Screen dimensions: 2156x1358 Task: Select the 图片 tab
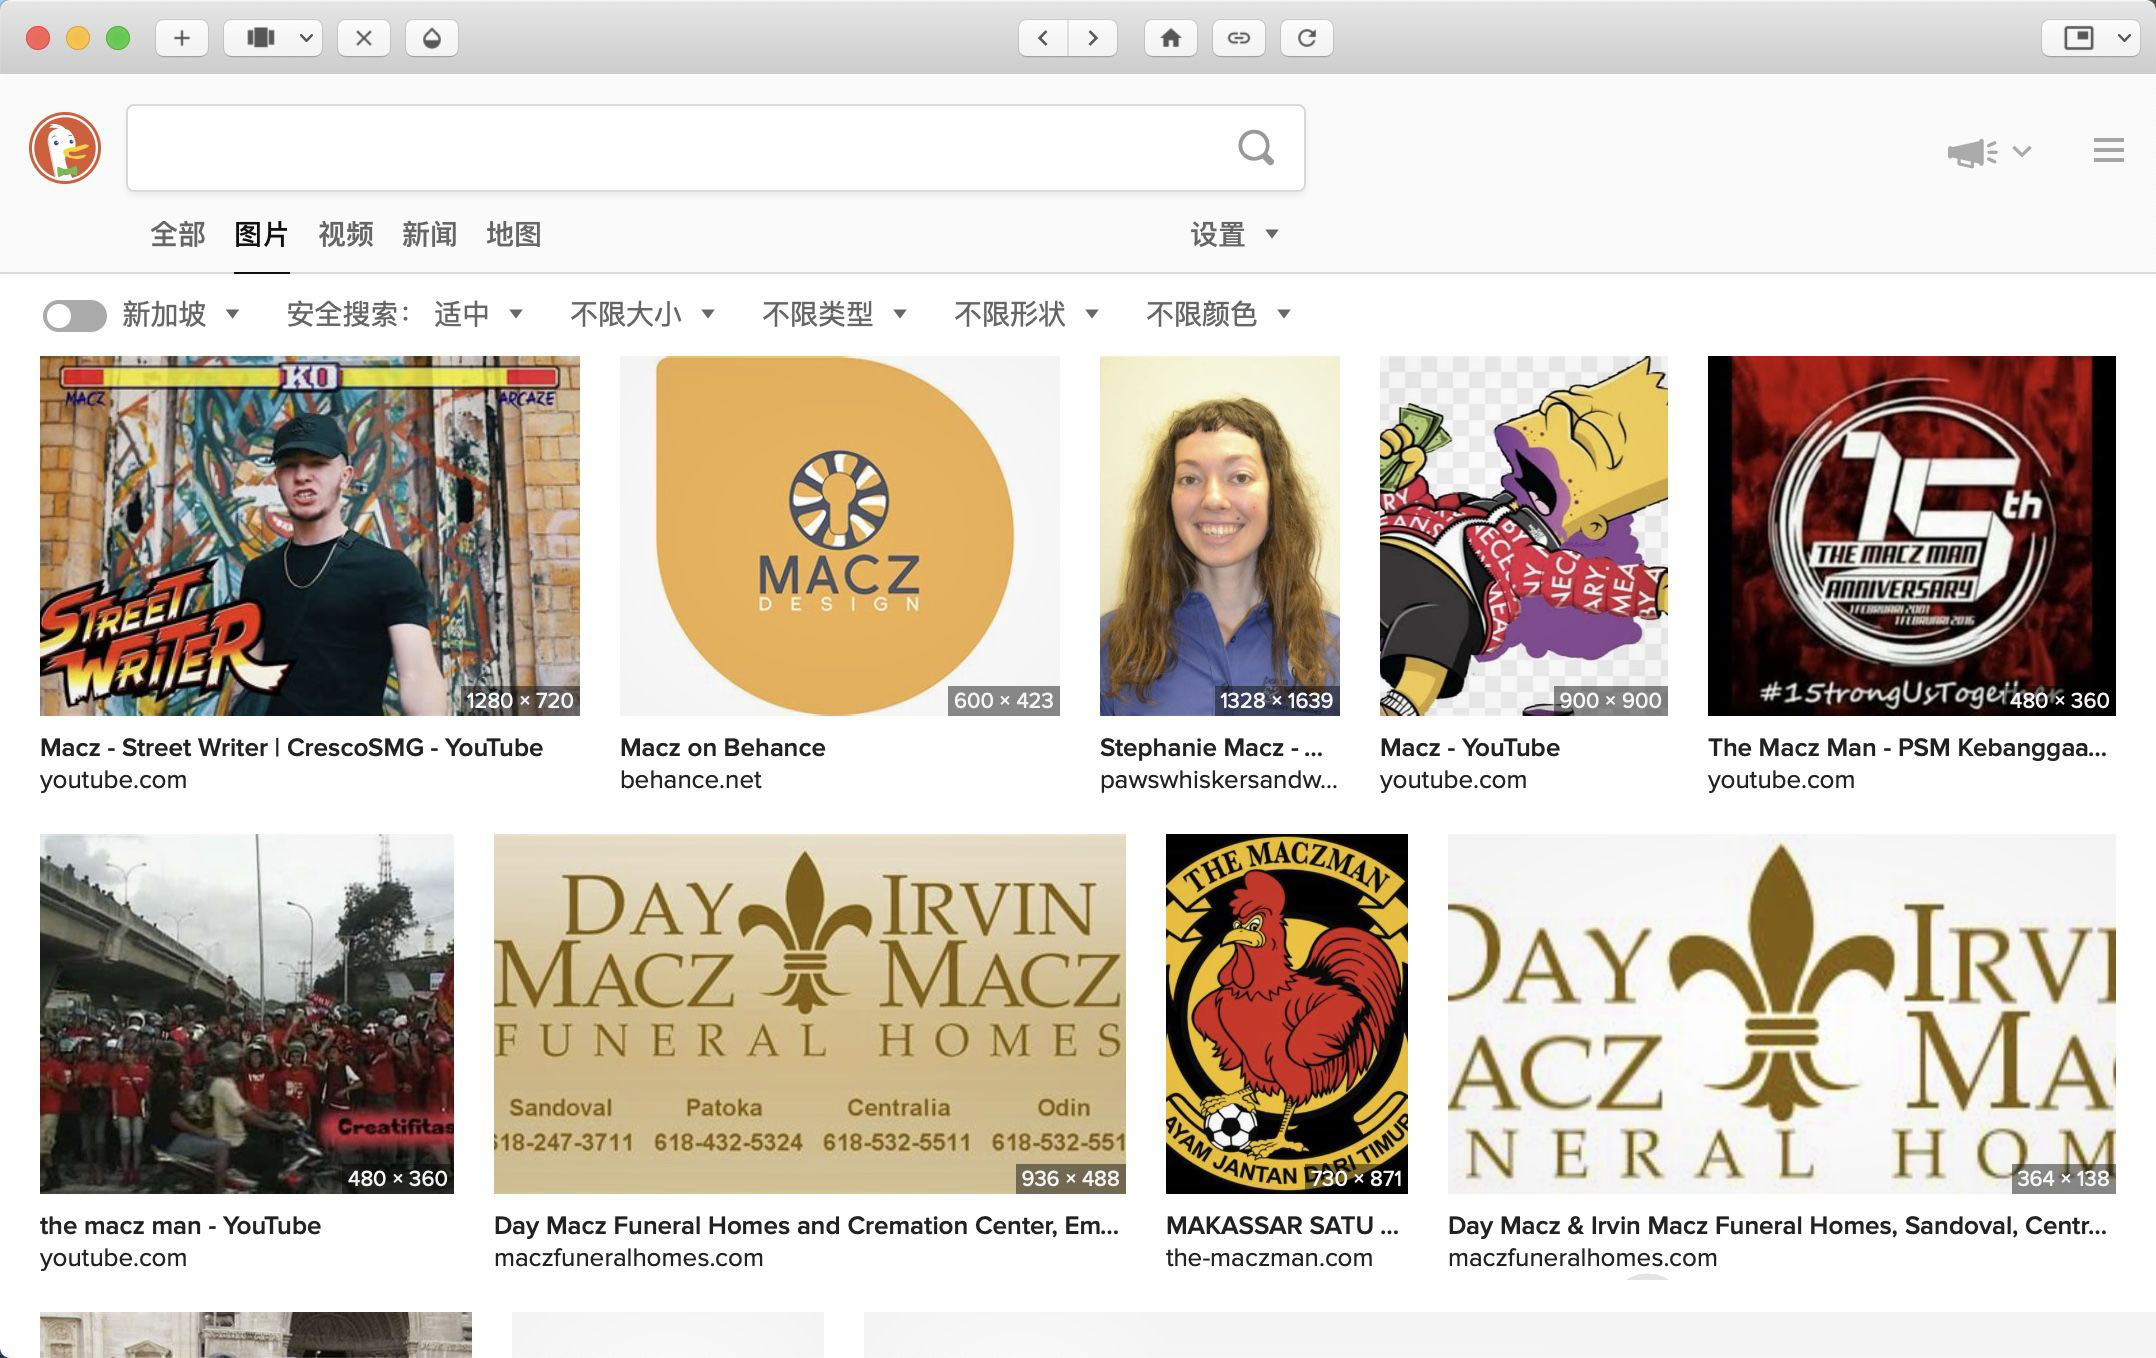(x=262, y=235)
